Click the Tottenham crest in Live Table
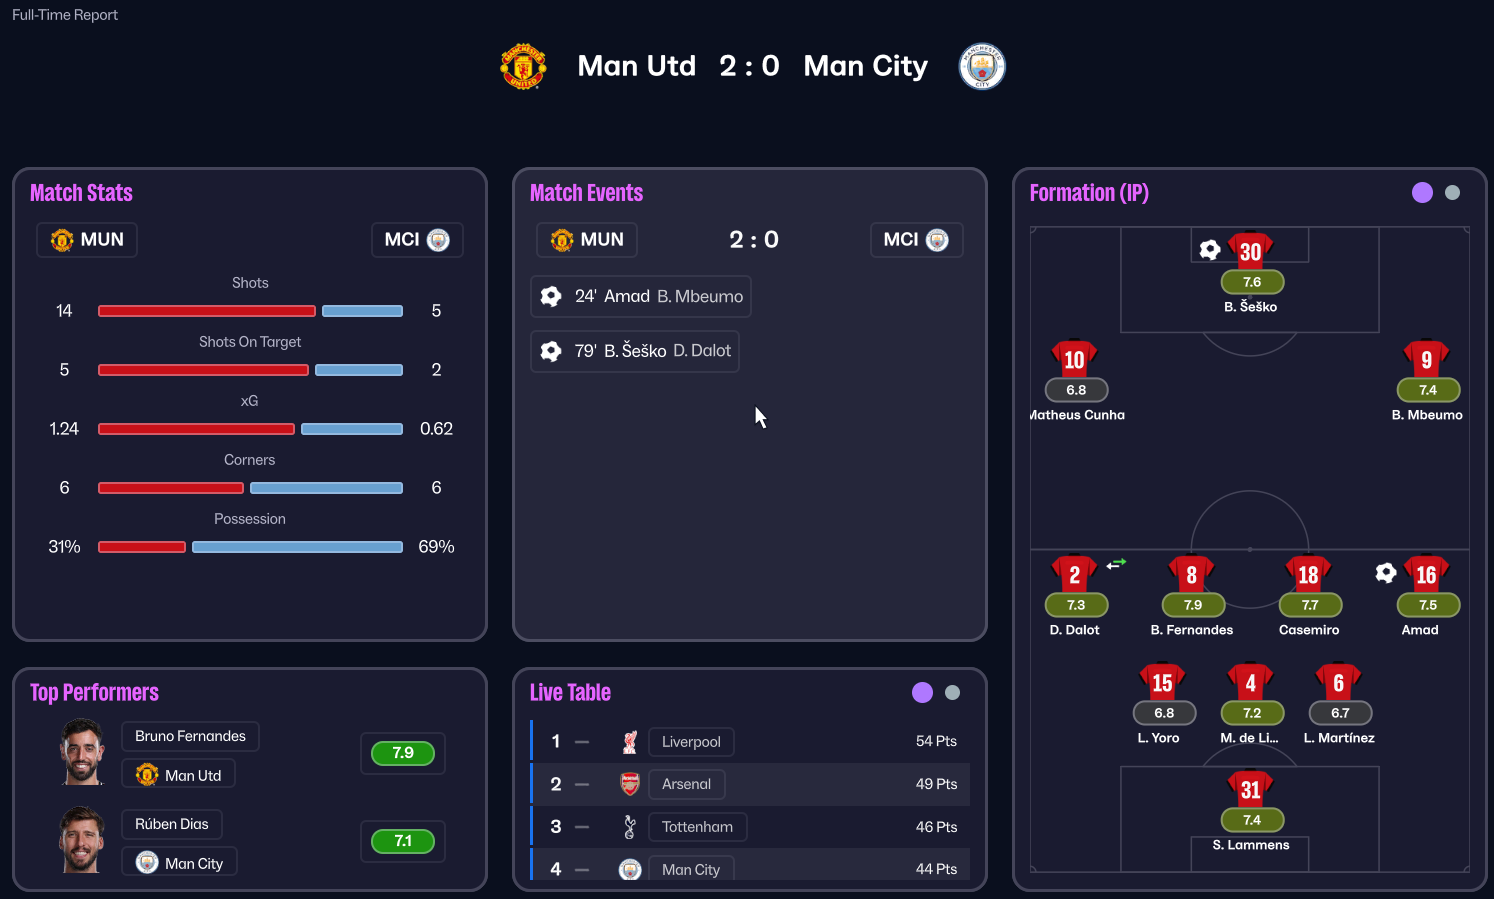This screenshot has width=1494, height=899. point(630,827)
